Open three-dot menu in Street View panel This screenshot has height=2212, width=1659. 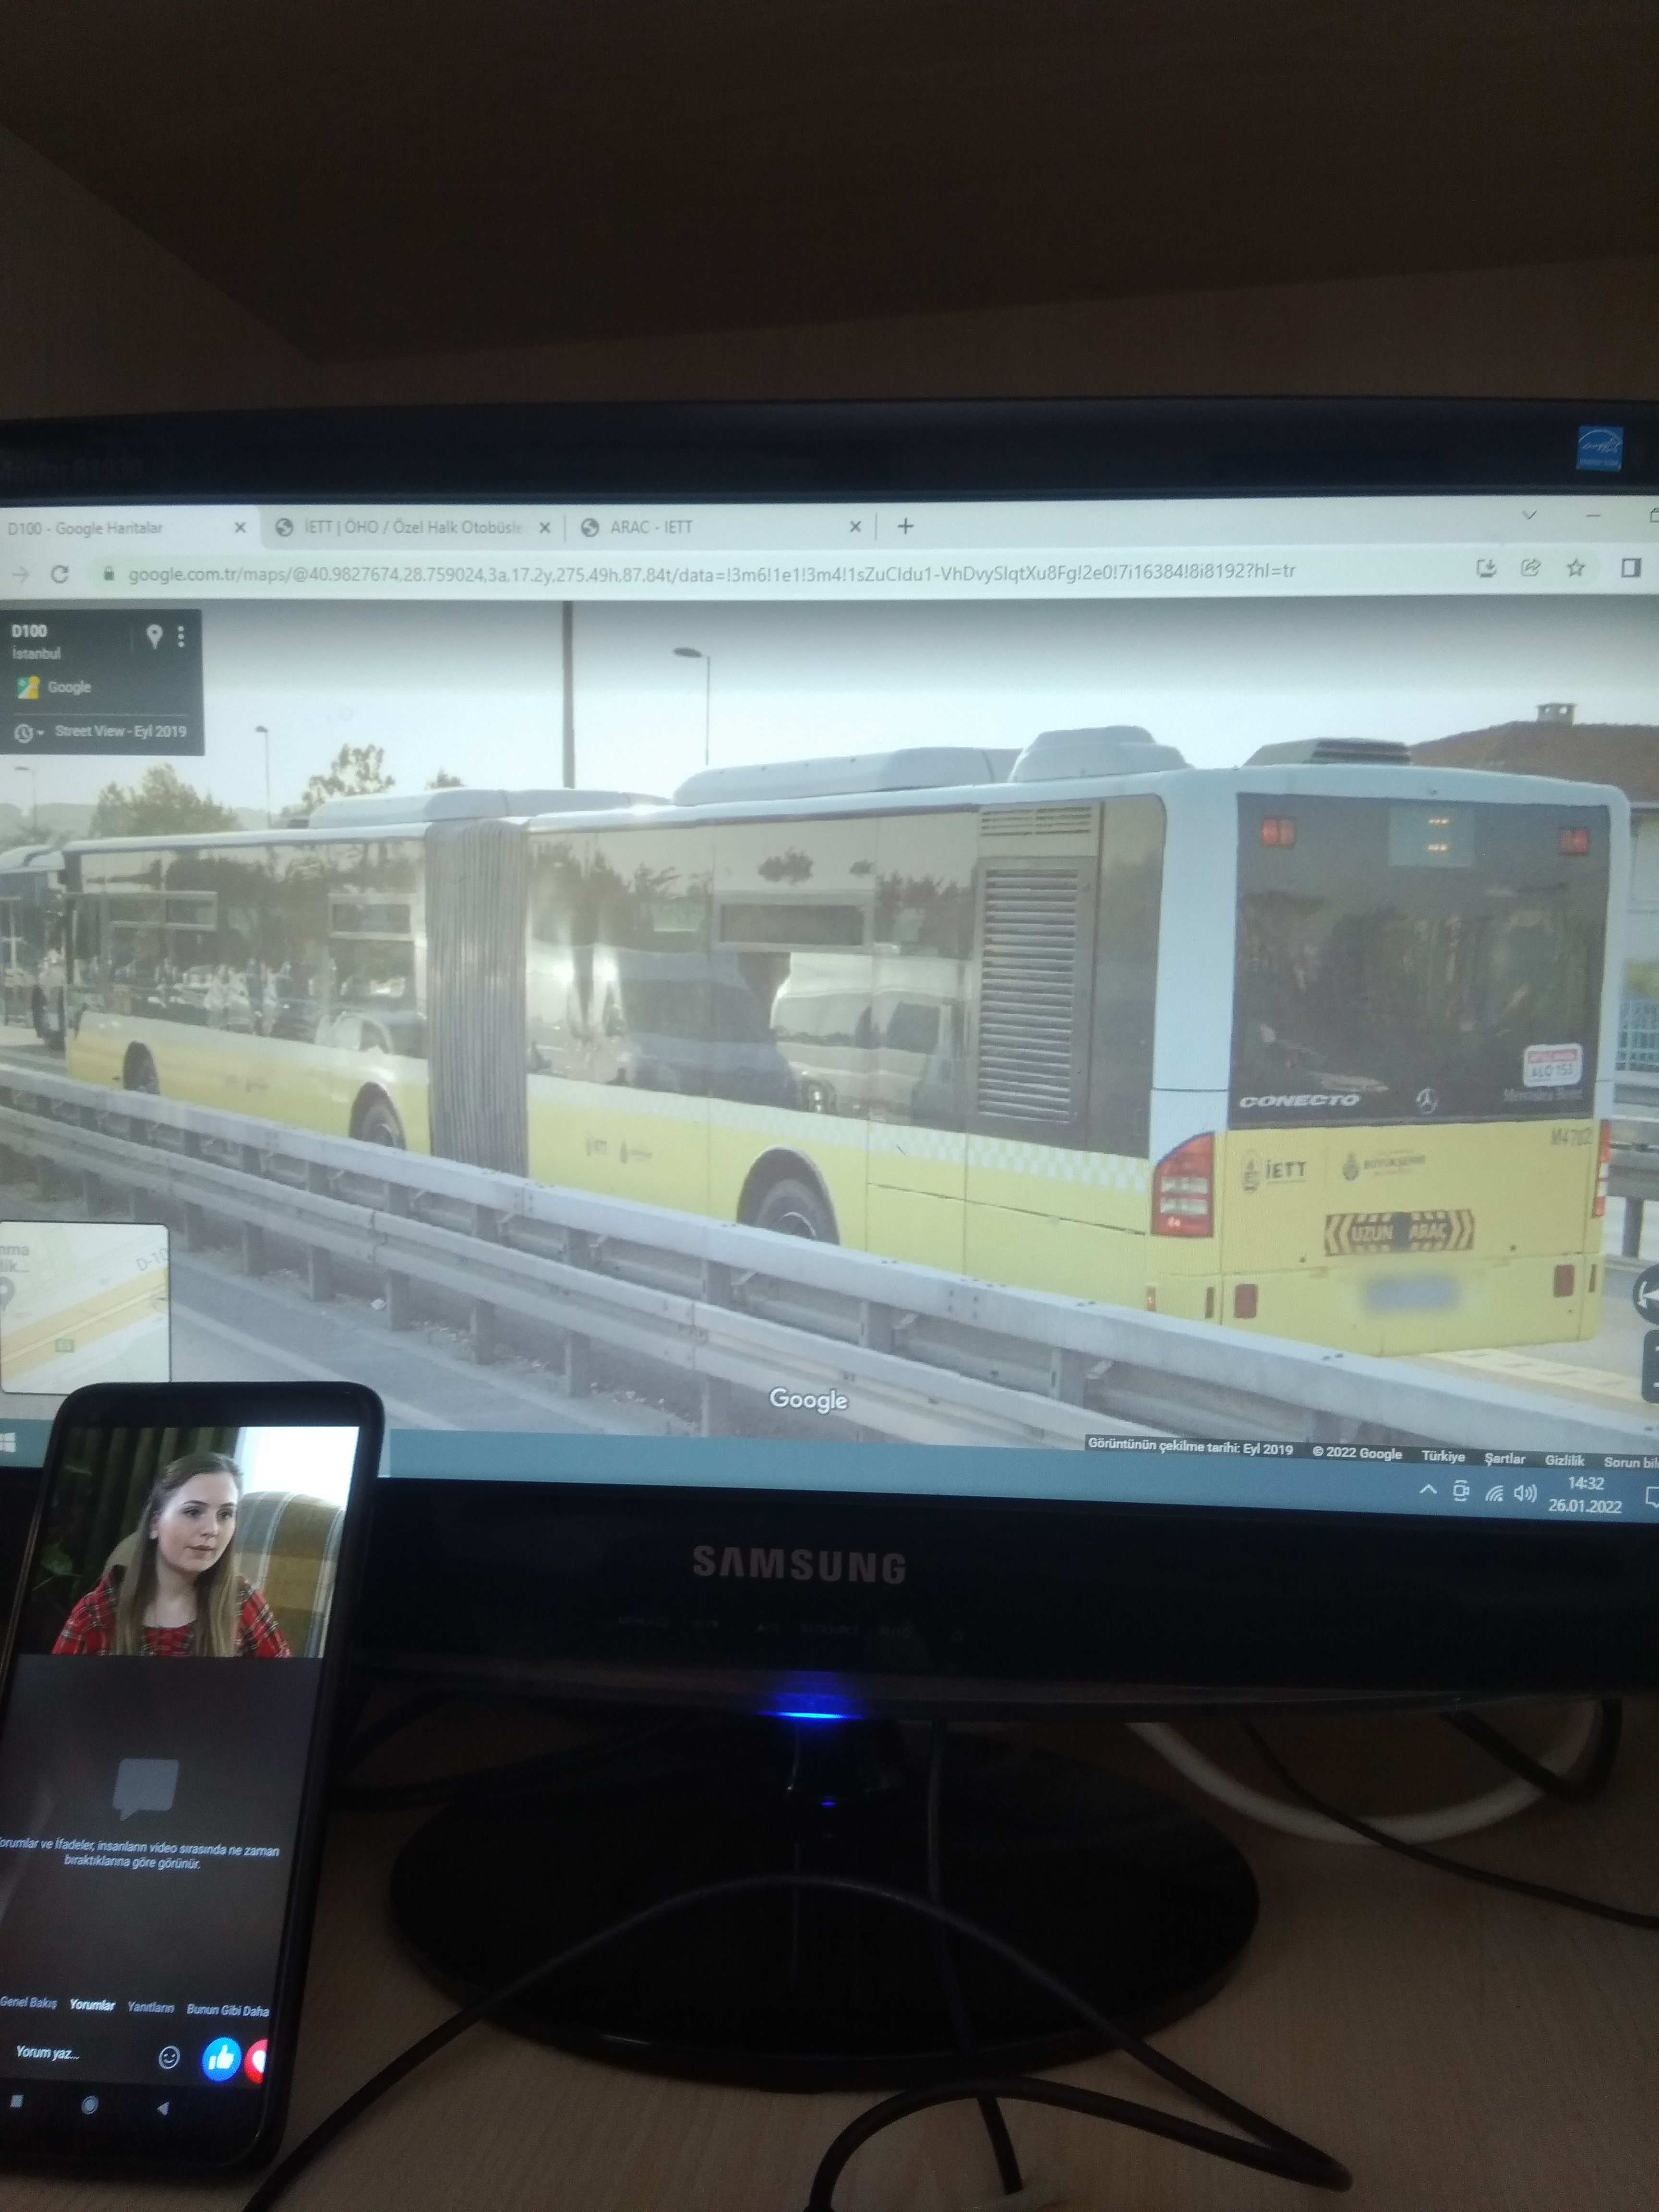181,636
